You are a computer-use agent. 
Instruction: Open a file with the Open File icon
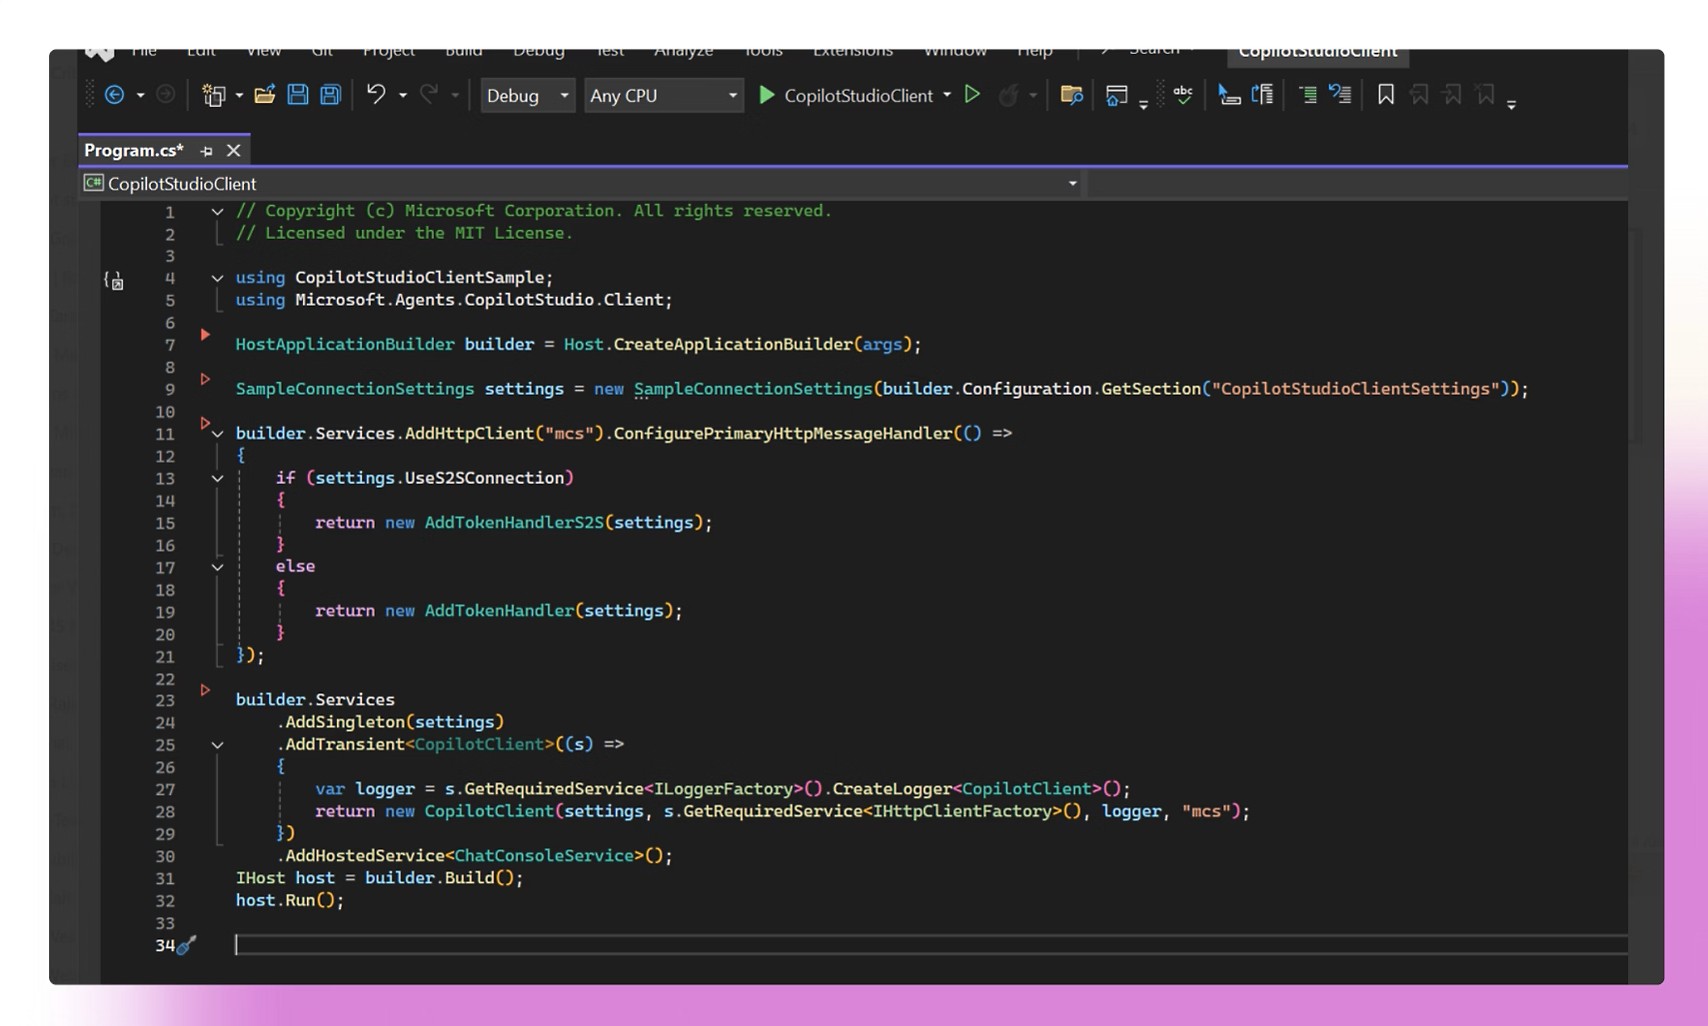[x=263, y=94]
